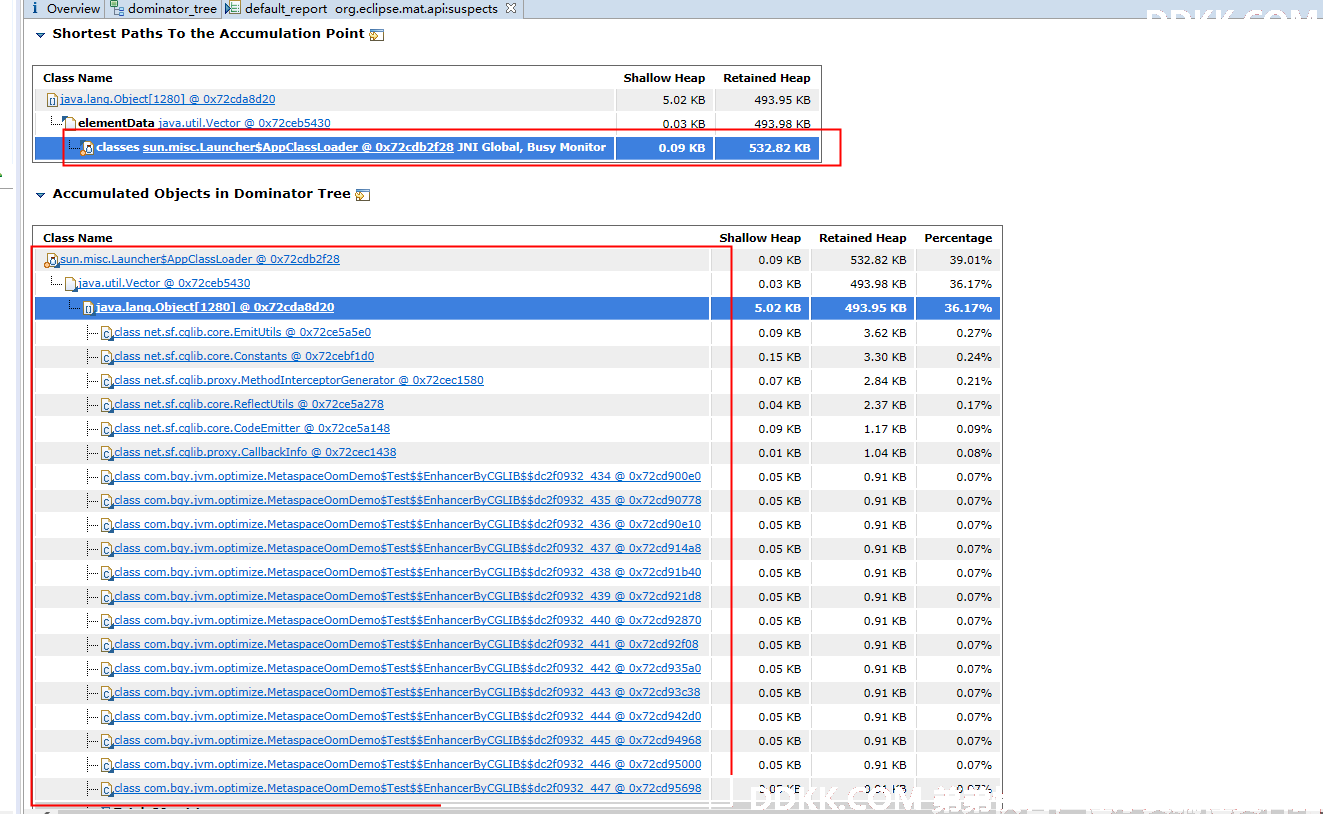
Task: Click Retained Heap header in Accumulated Objects table
Action: (x=862, y=238)
